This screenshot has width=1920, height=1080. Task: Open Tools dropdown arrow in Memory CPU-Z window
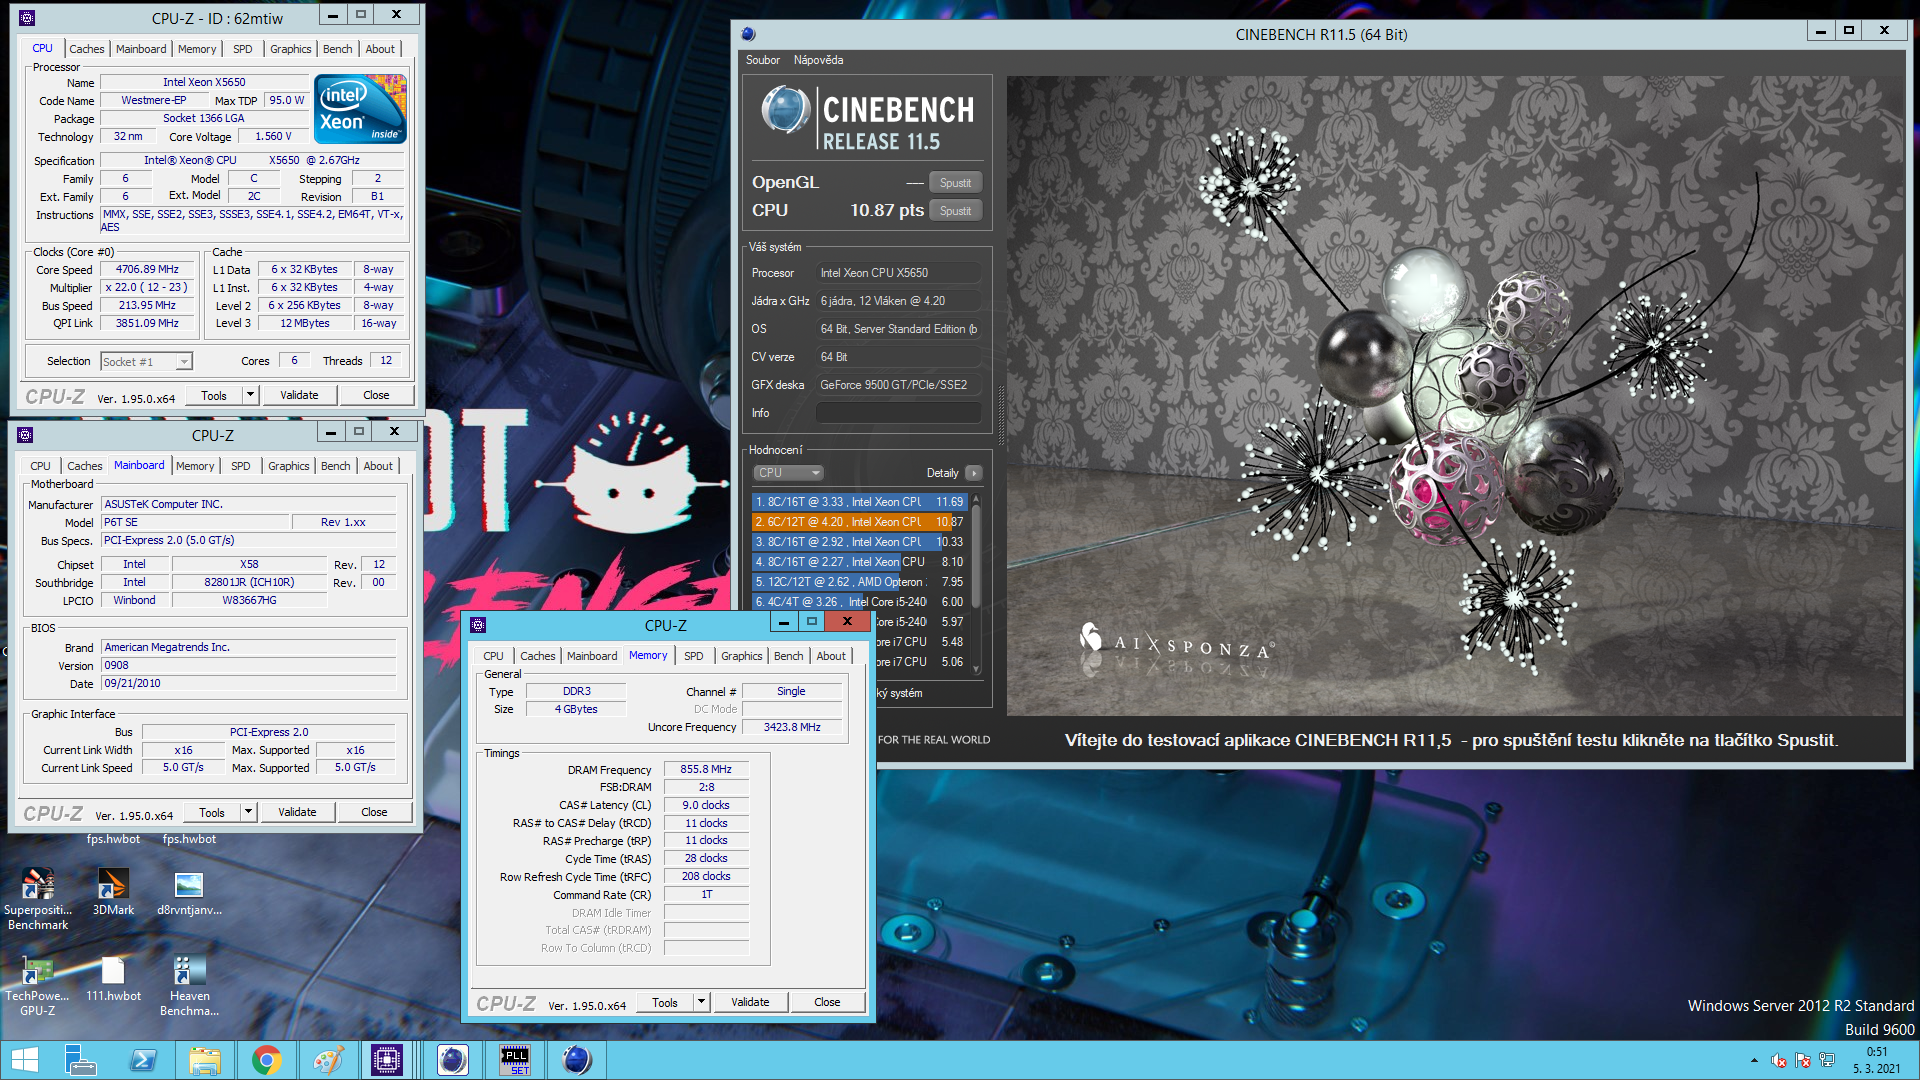(701, 1002)
